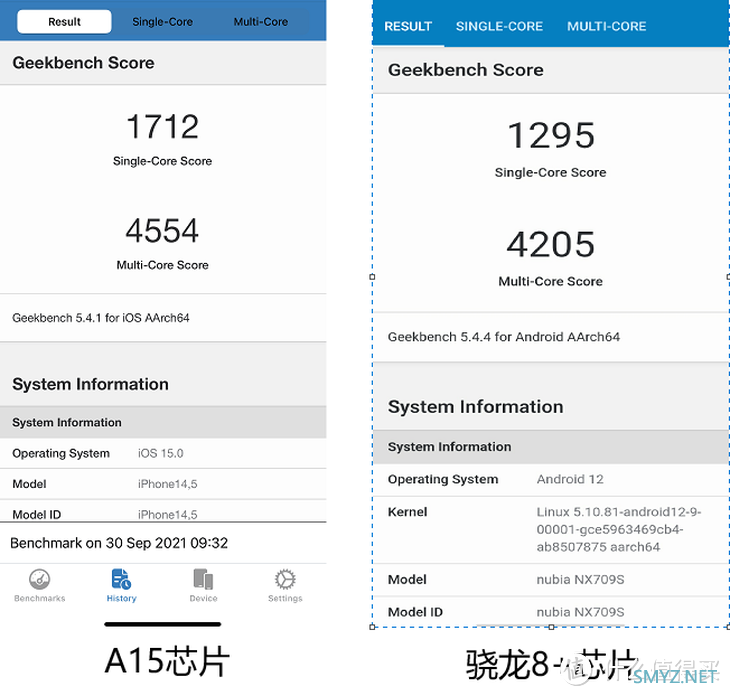
Task: Select the Linux 5.10.81 Kernel value
Action: pyautogui.click(x=619, y=529)
